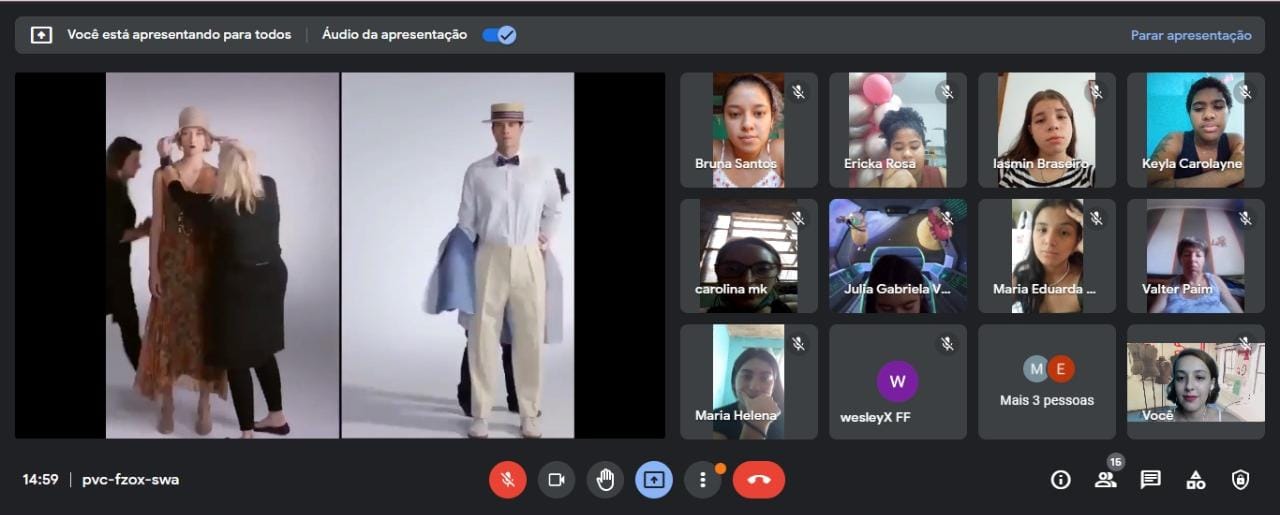1280x515 pixels.
Task: Expand the Mais 3 pessoas tile
Action: (1047, 382)
